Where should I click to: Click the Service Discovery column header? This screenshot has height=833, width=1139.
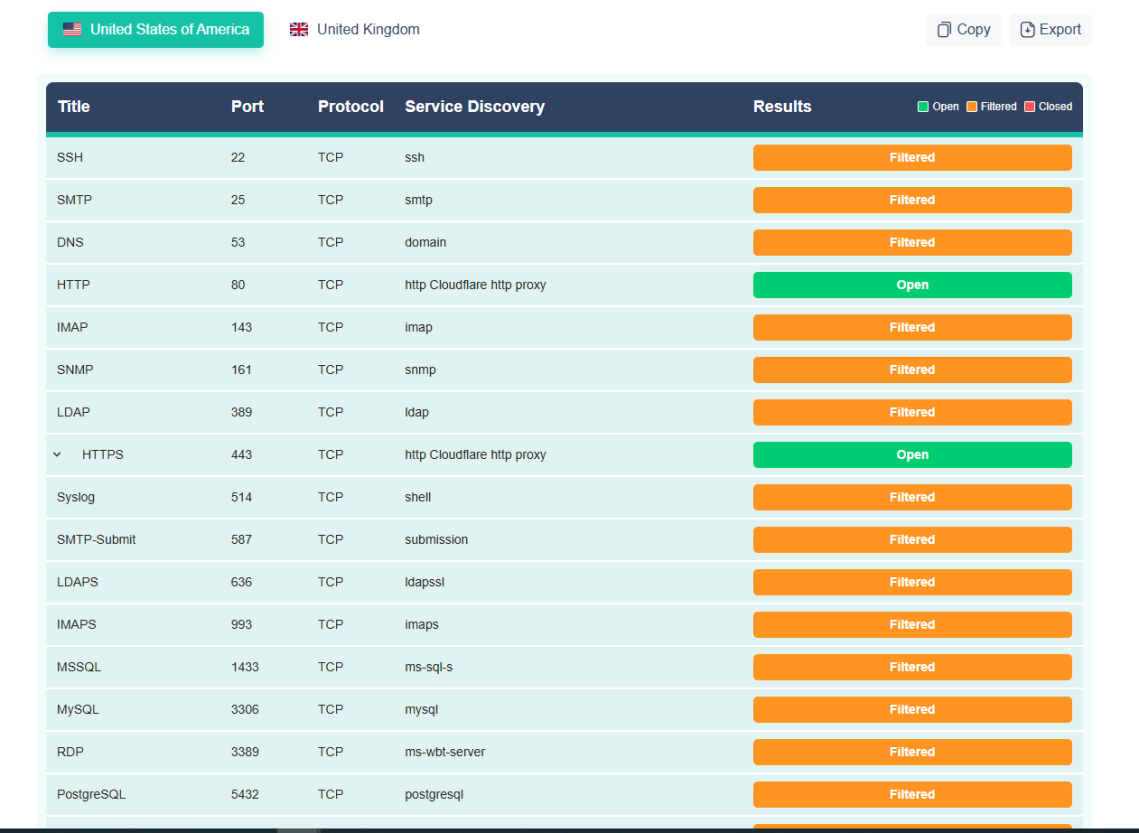474,107
